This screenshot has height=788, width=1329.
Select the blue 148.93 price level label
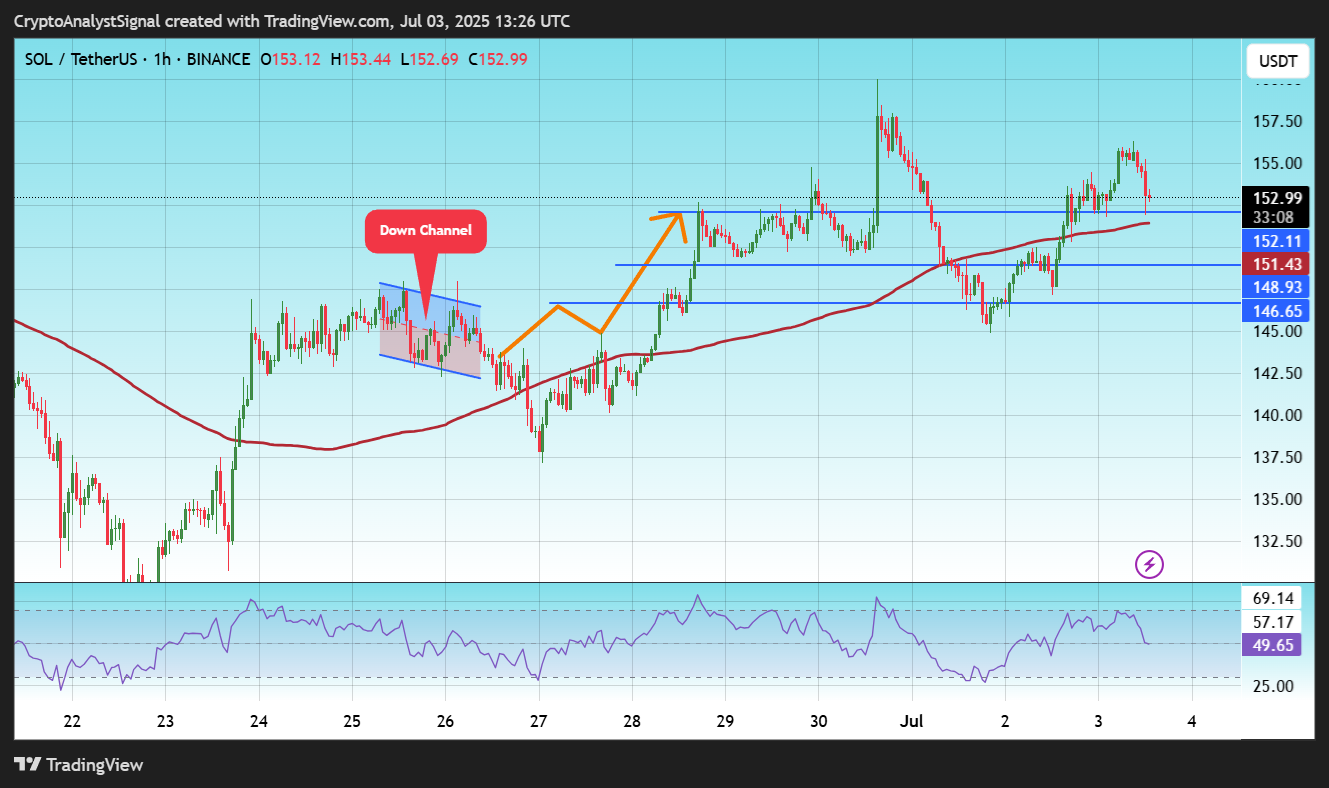click(1276, 287)
